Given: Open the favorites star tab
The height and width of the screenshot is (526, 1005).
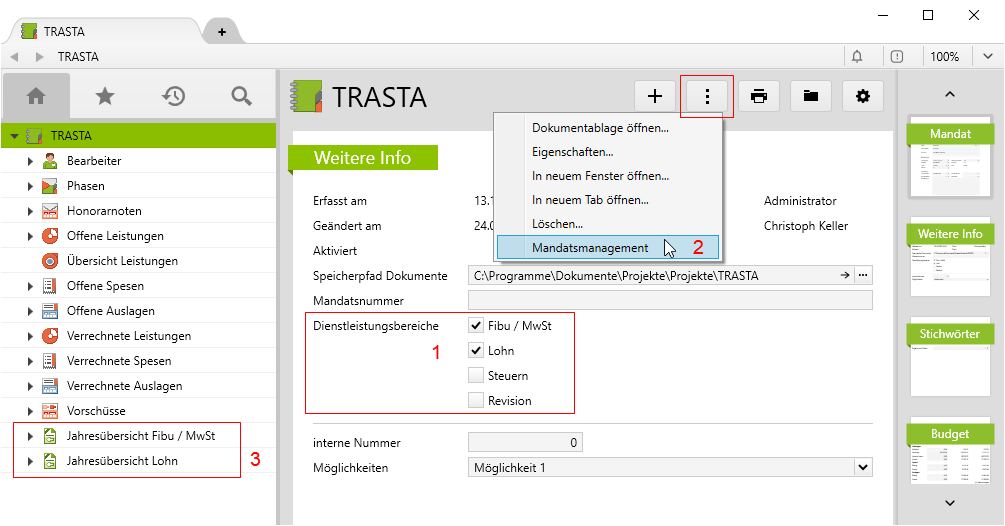Looking at the screenshot, I should click(104, 96).
